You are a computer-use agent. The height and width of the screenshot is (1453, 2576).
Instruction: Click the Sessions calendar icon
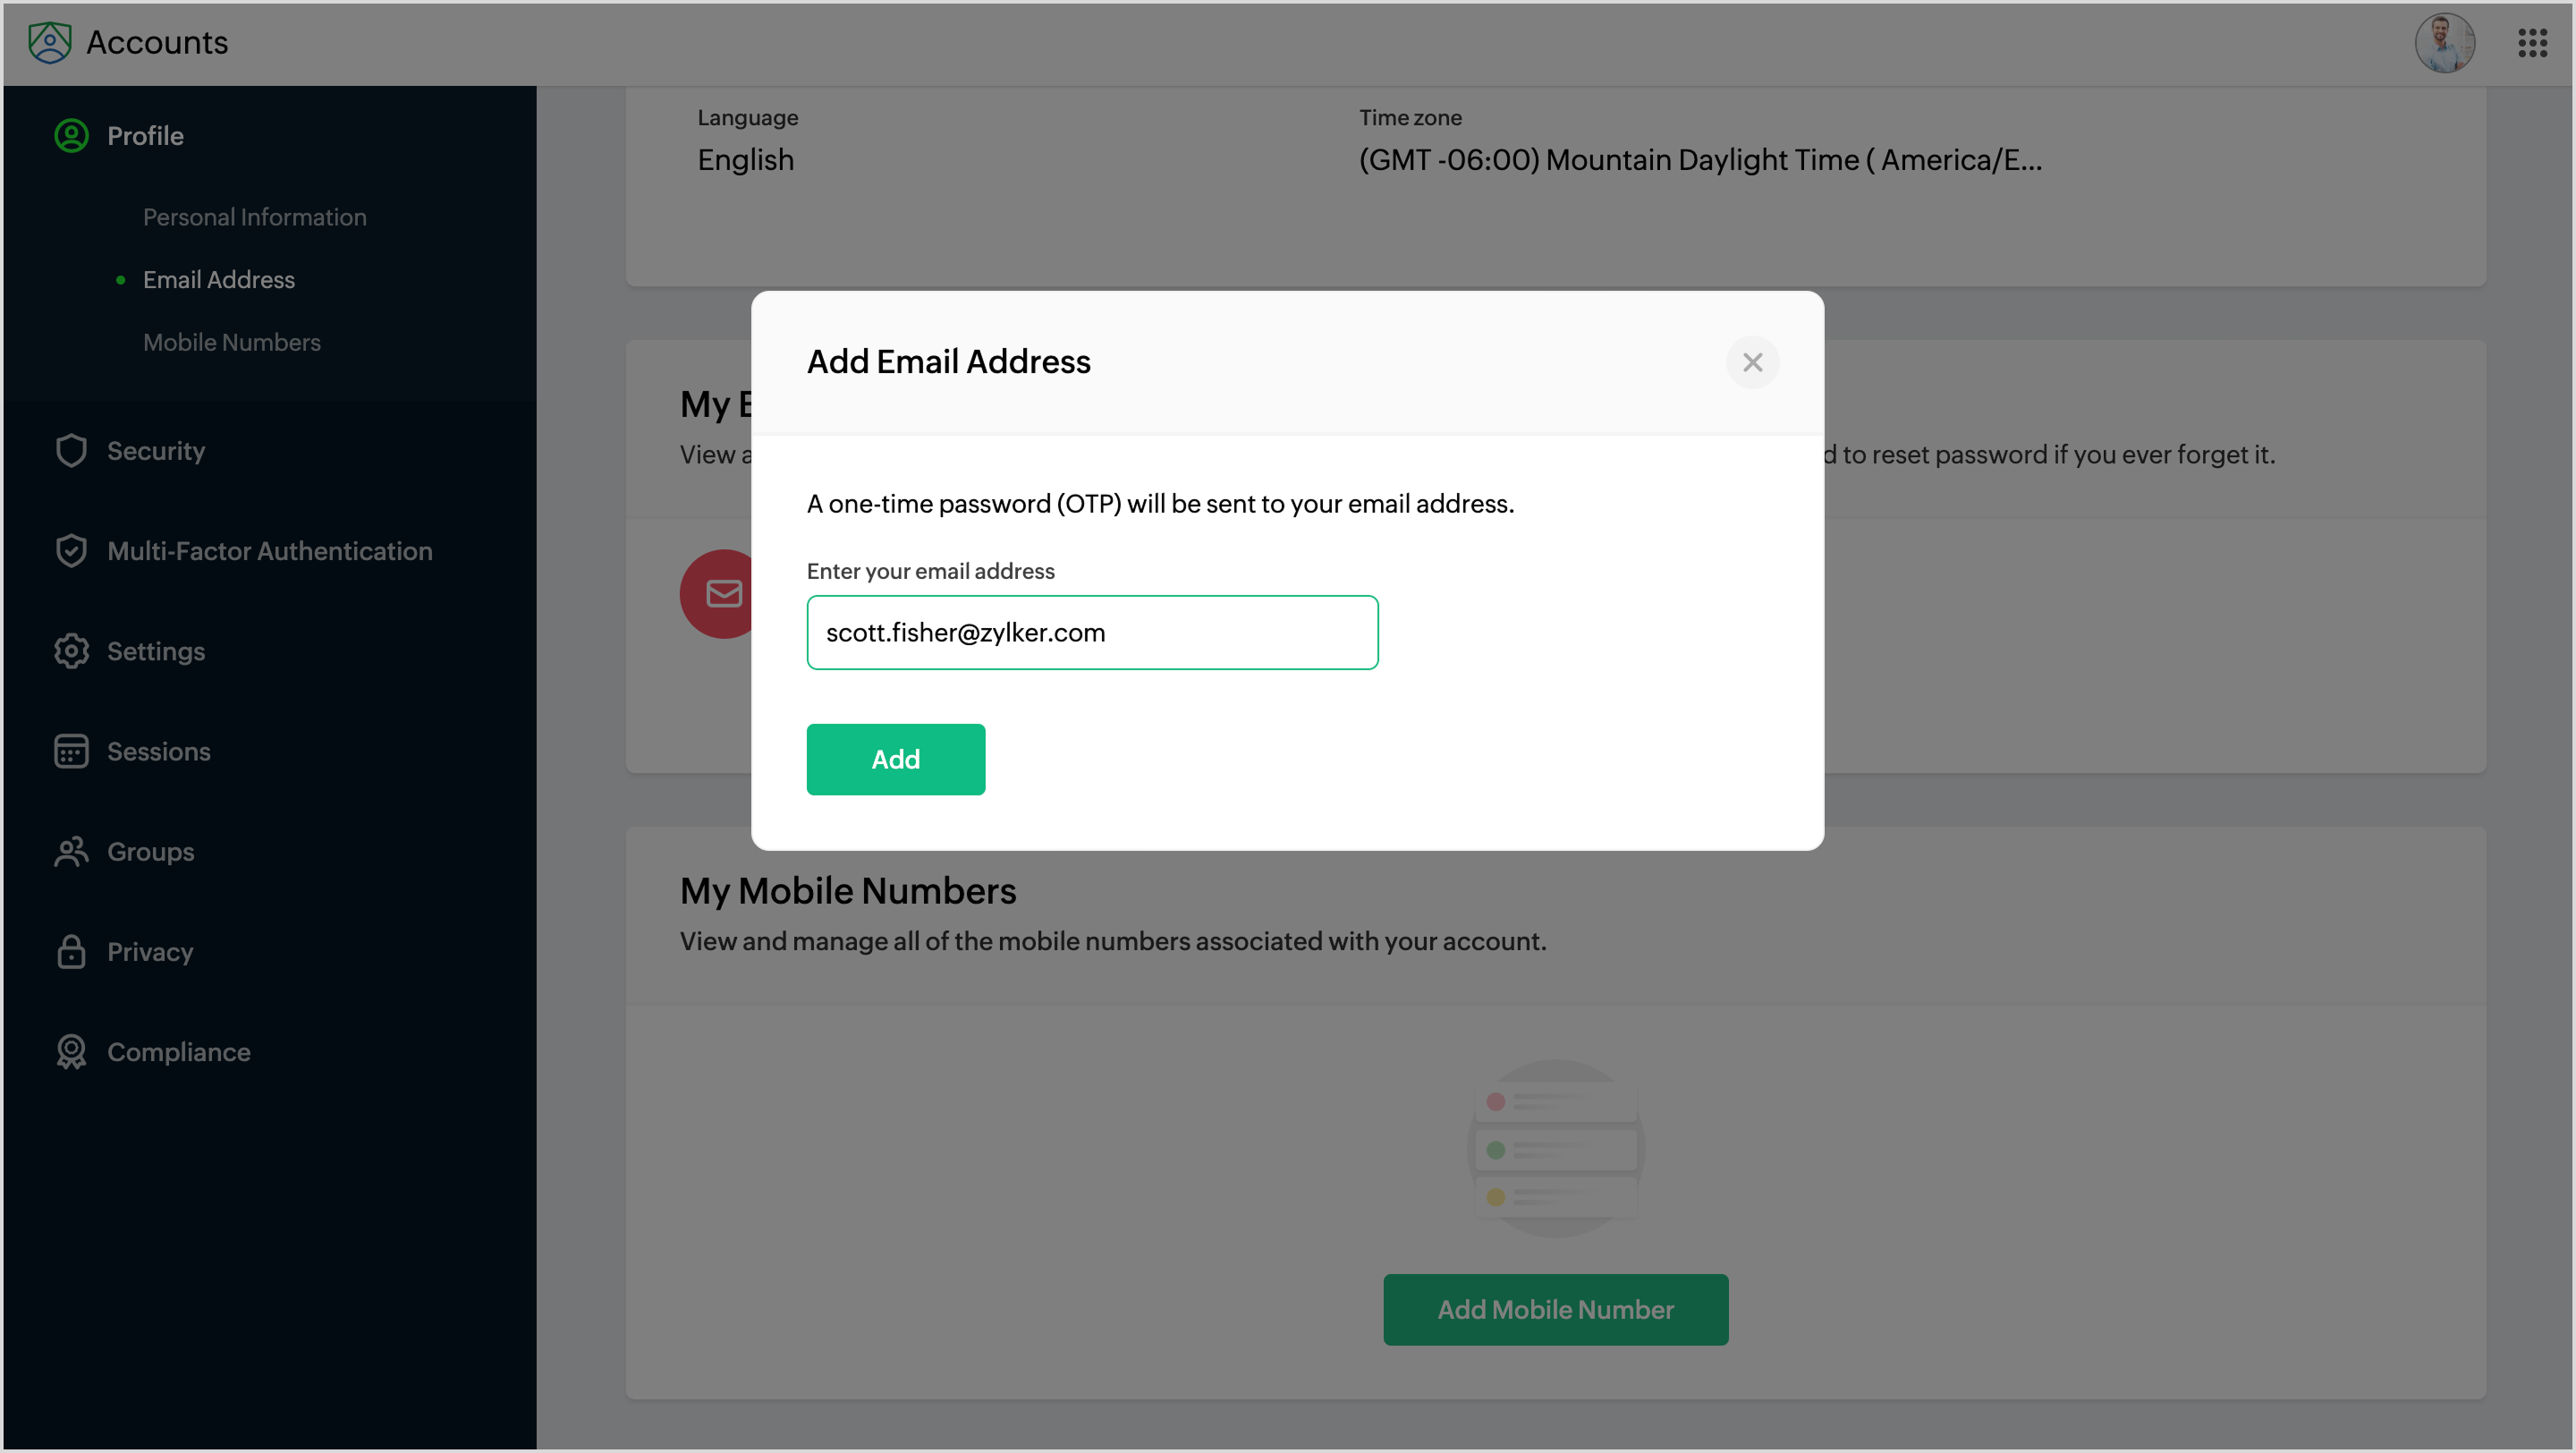[x=71, y=751]
